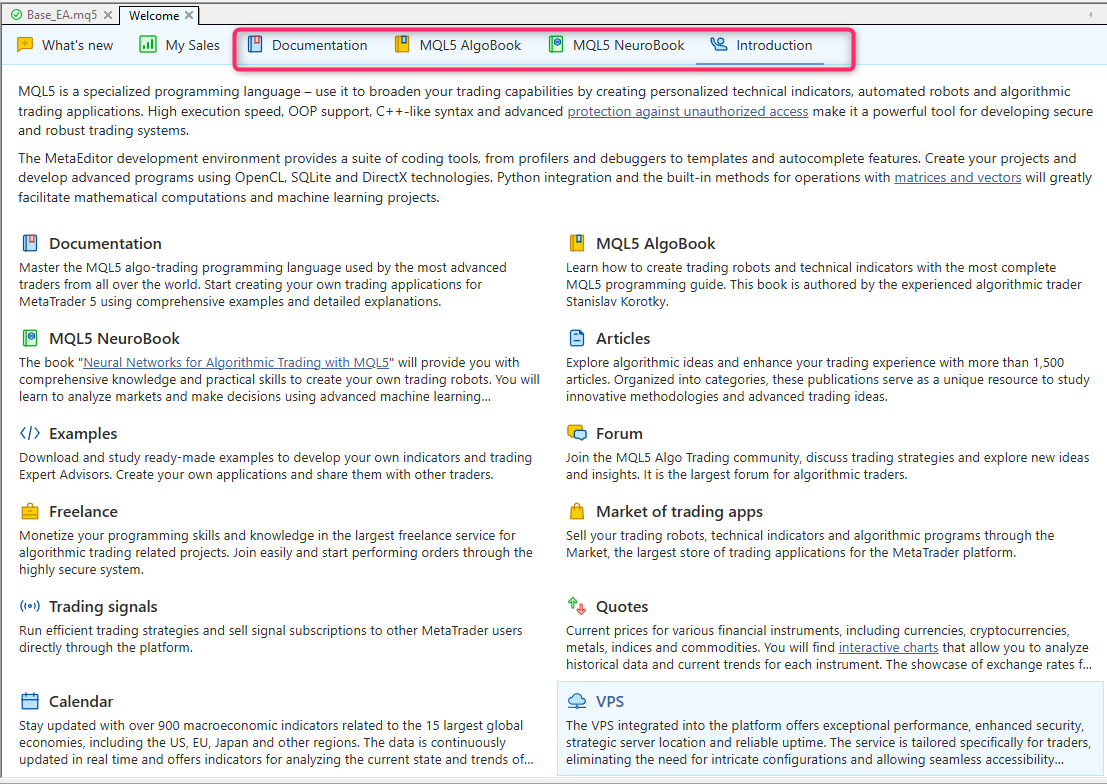Click the green check icon on Base_EA.mq5 tab
The image size is (1107, 784).
(16, 15)
